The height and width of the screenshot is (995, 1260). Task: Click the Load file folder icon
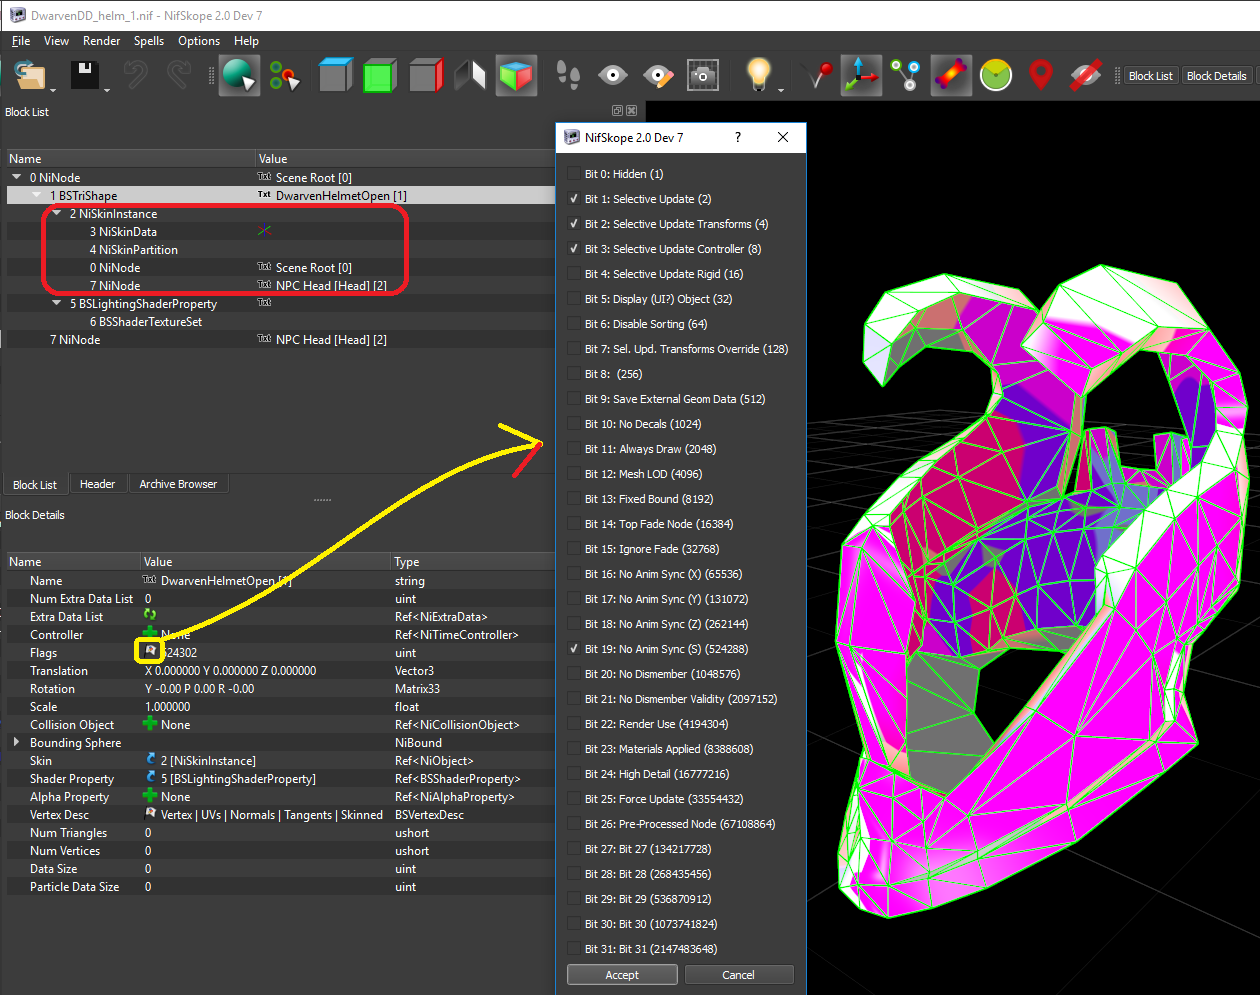click(x=30, y=76)
